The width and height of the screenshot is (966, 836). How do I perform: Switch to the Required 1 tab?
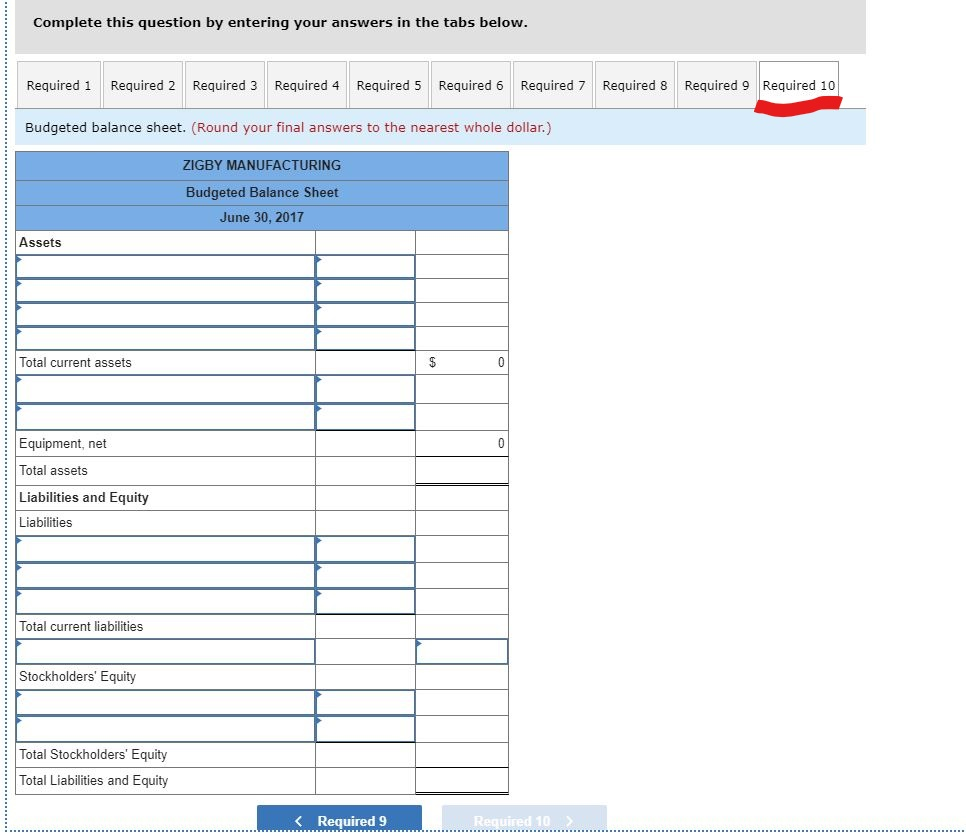(x=59, y=85)
